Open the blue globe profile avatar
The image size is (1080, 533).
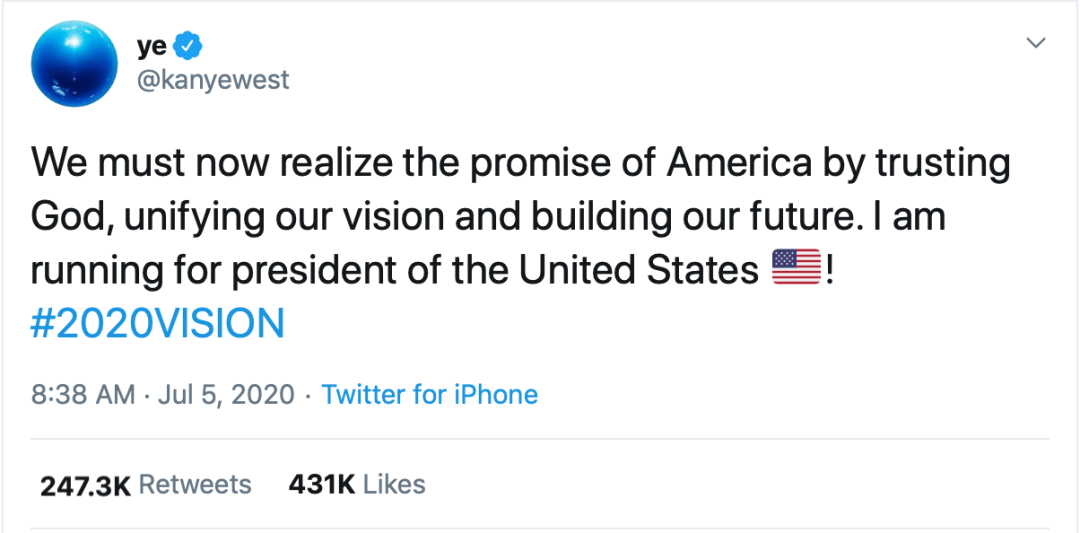pyautogui.click(x=75, y=62)
